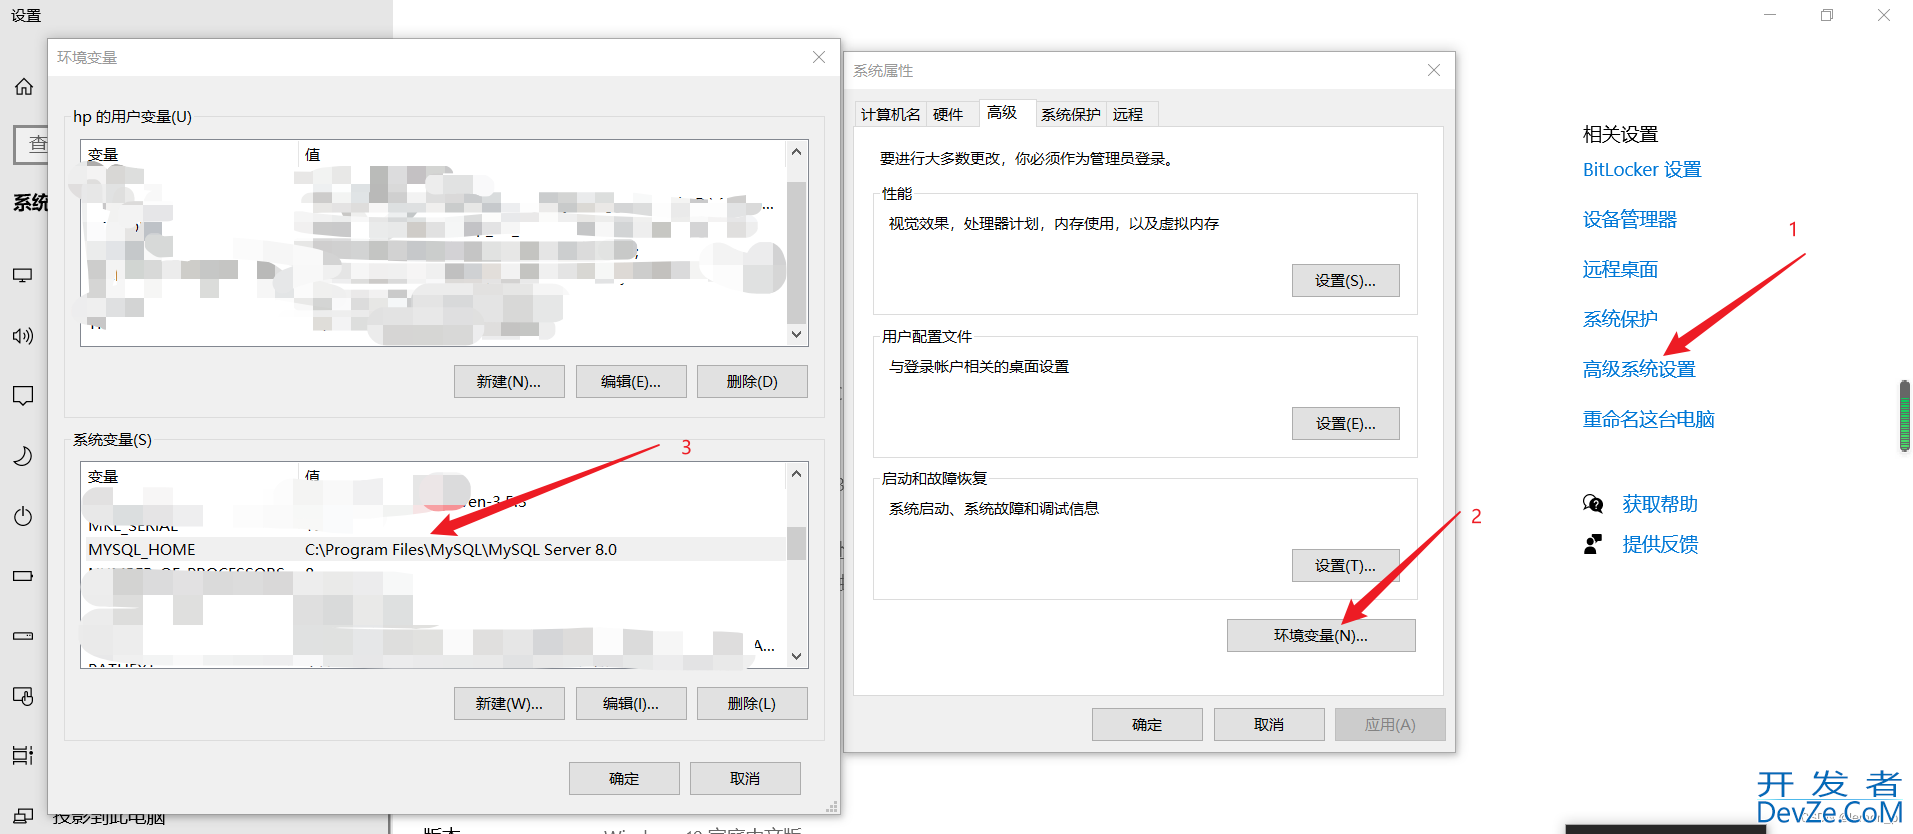
Task: Select the Projecting to this PC icon
Action: click(23, 815)
